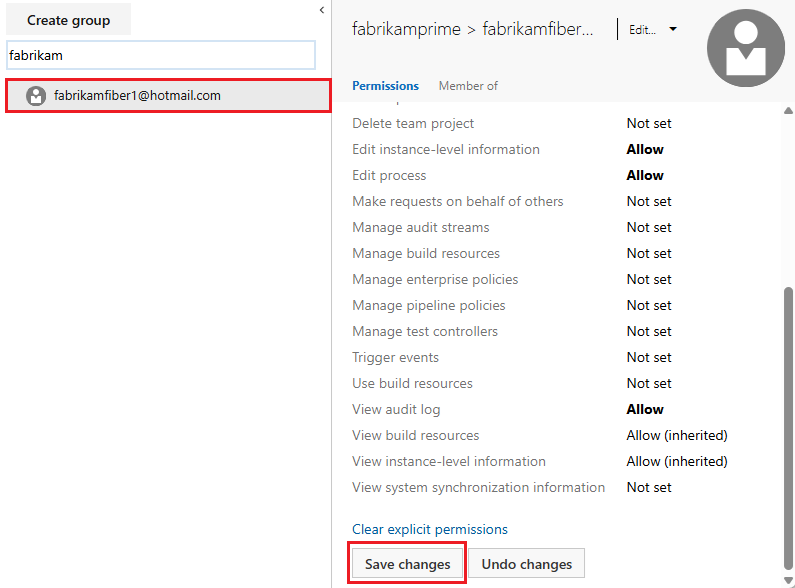Click the search field containing fabrikam

(x=160, y=55)
